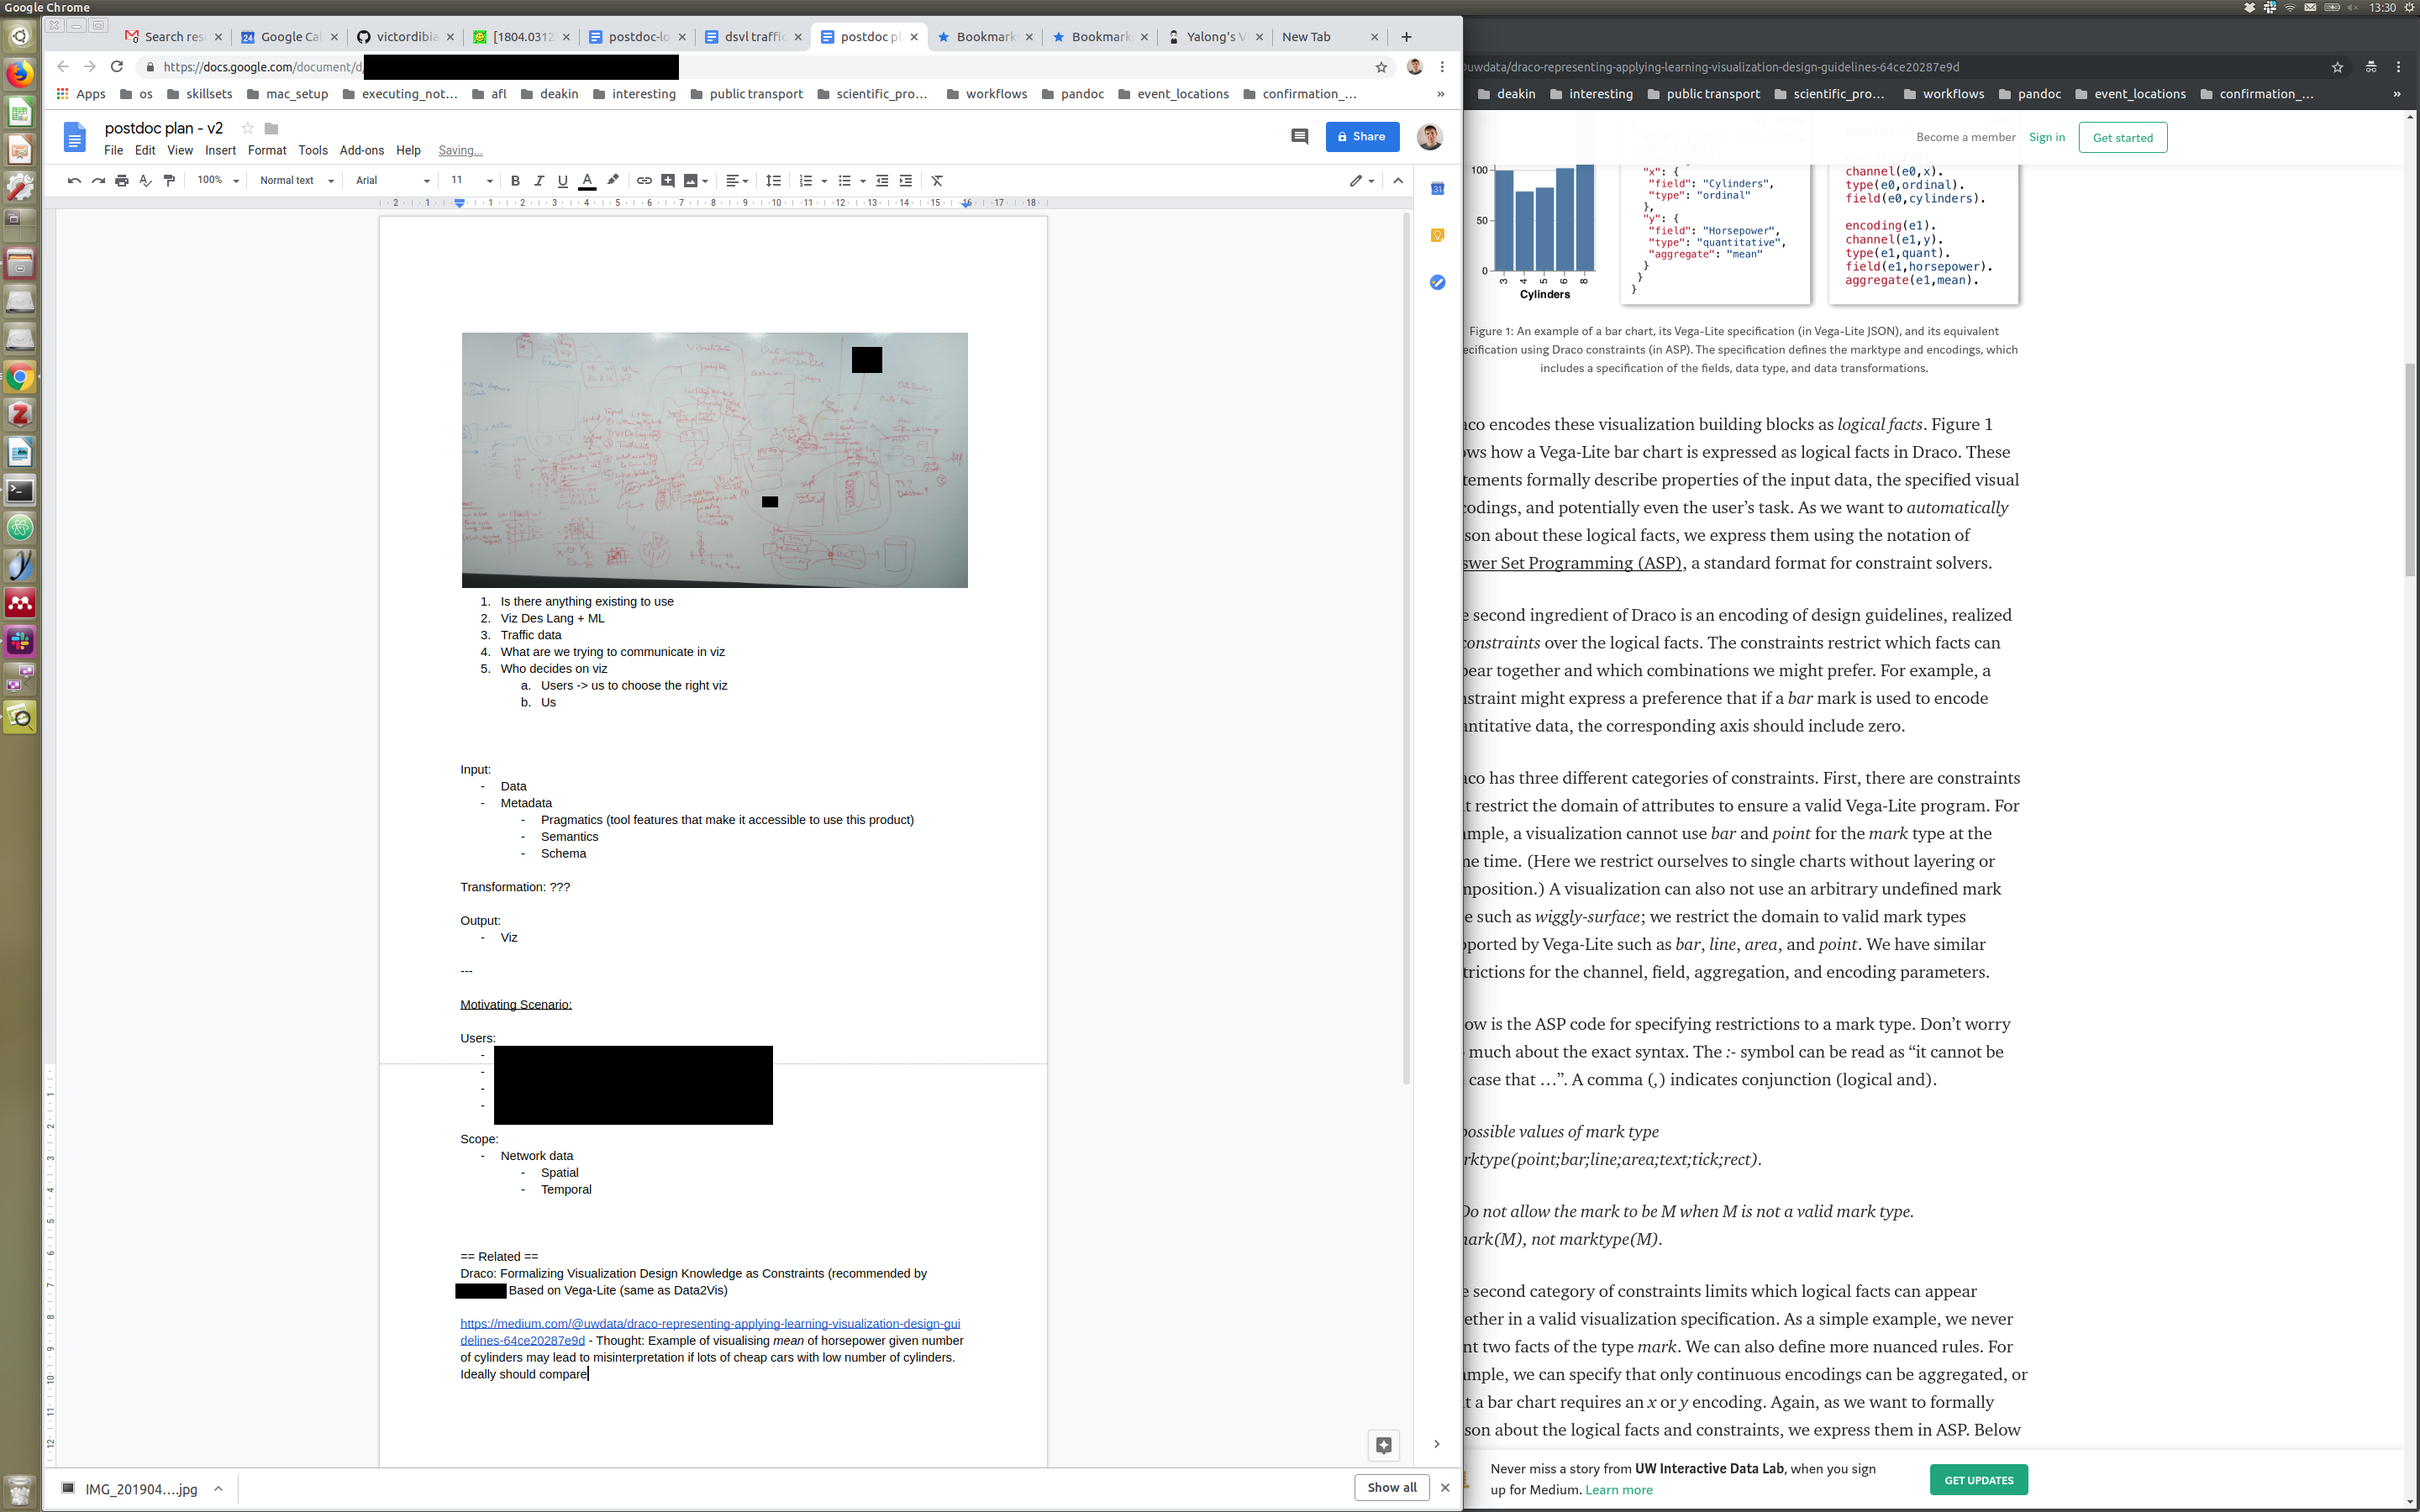Toggle underline formatting
The height and width of the screenshot is (1512, 2420).
(563, 181)
